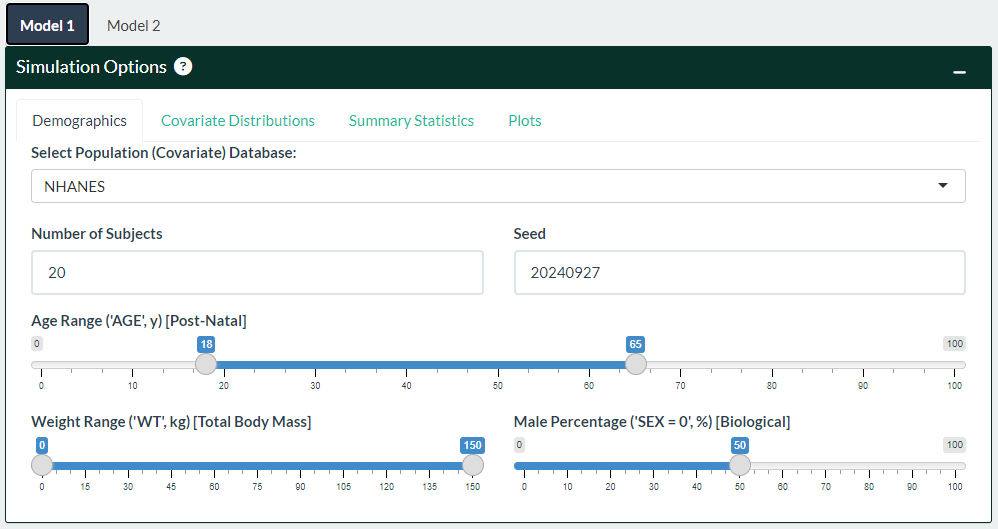Switch to Model 2 tab
This screenshot has width=998, height=529.
click(133, 25)
